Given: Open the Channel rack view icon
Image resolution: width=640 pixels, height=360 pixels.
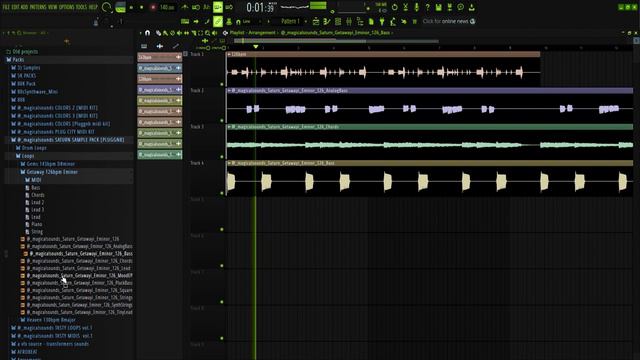Looking at the screenshot, I should click(338, 21).
